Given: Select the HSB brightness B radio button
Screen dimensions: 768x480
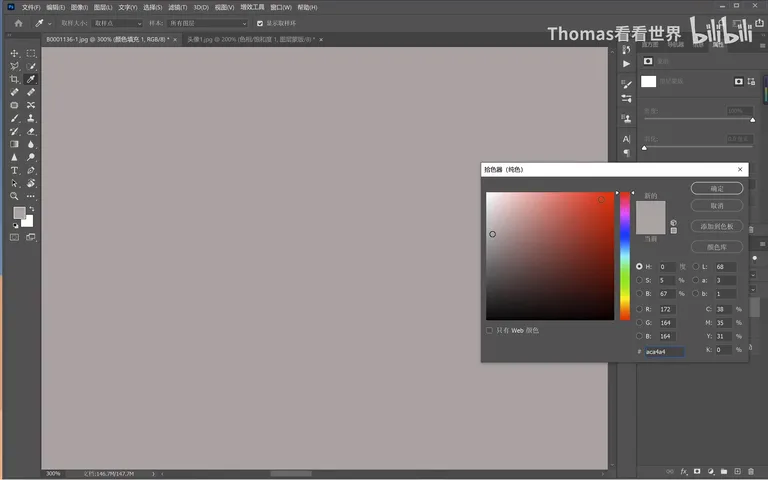Looking at the screenshot, I should [x=639, y=293].
